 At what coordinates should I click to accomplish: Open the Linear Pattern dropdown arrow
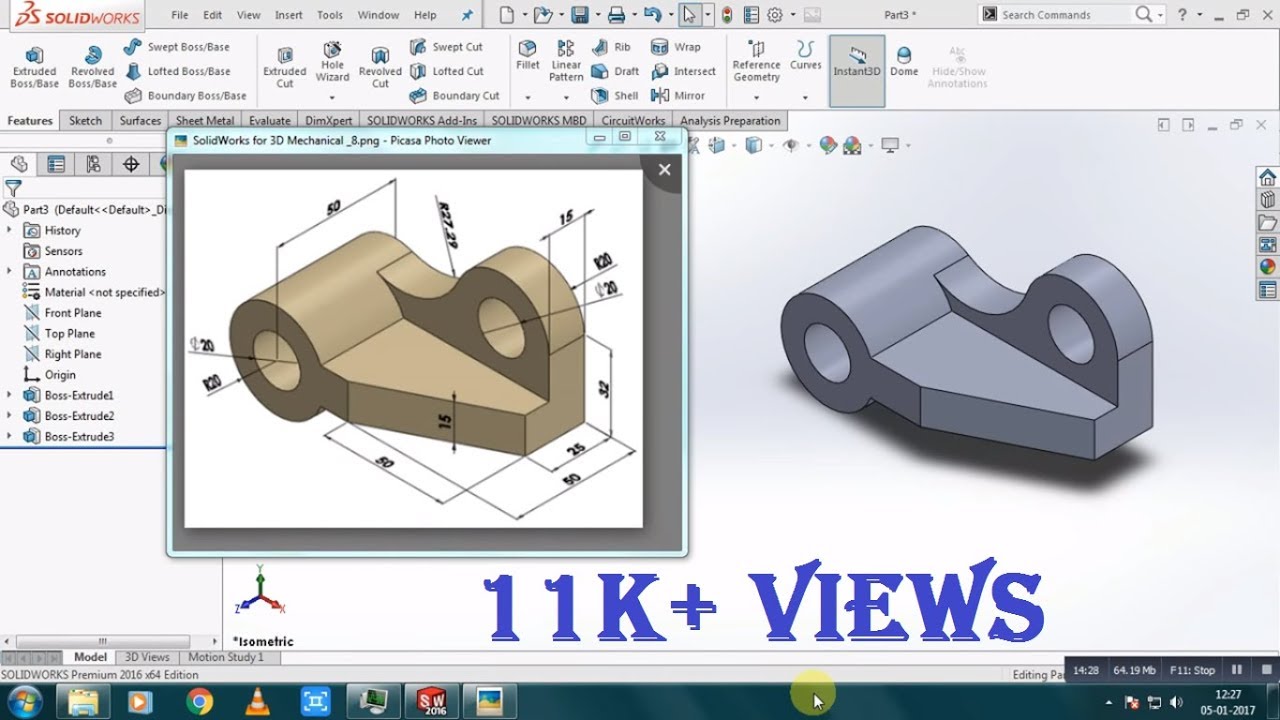click(566, 97)
